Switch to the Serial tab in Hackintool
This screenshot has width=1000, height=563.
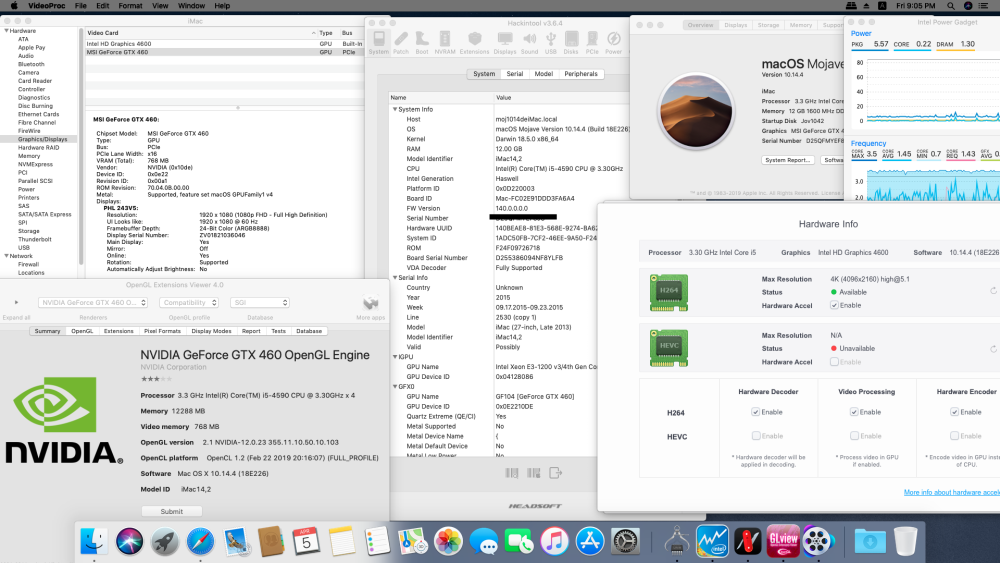[x=515, y=74]
